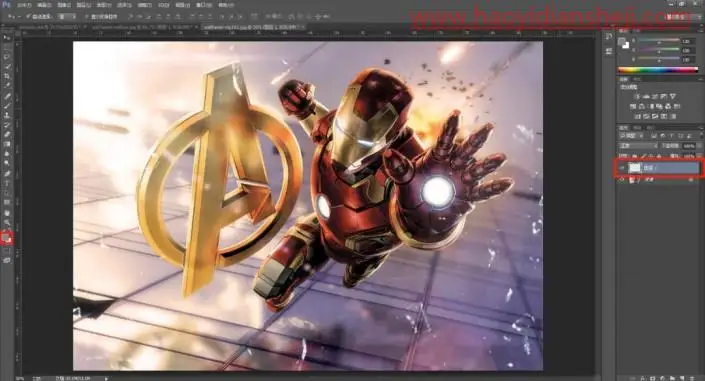Select the Lasso tool
The height and width of the screenshot is (381, 705).
7,57
